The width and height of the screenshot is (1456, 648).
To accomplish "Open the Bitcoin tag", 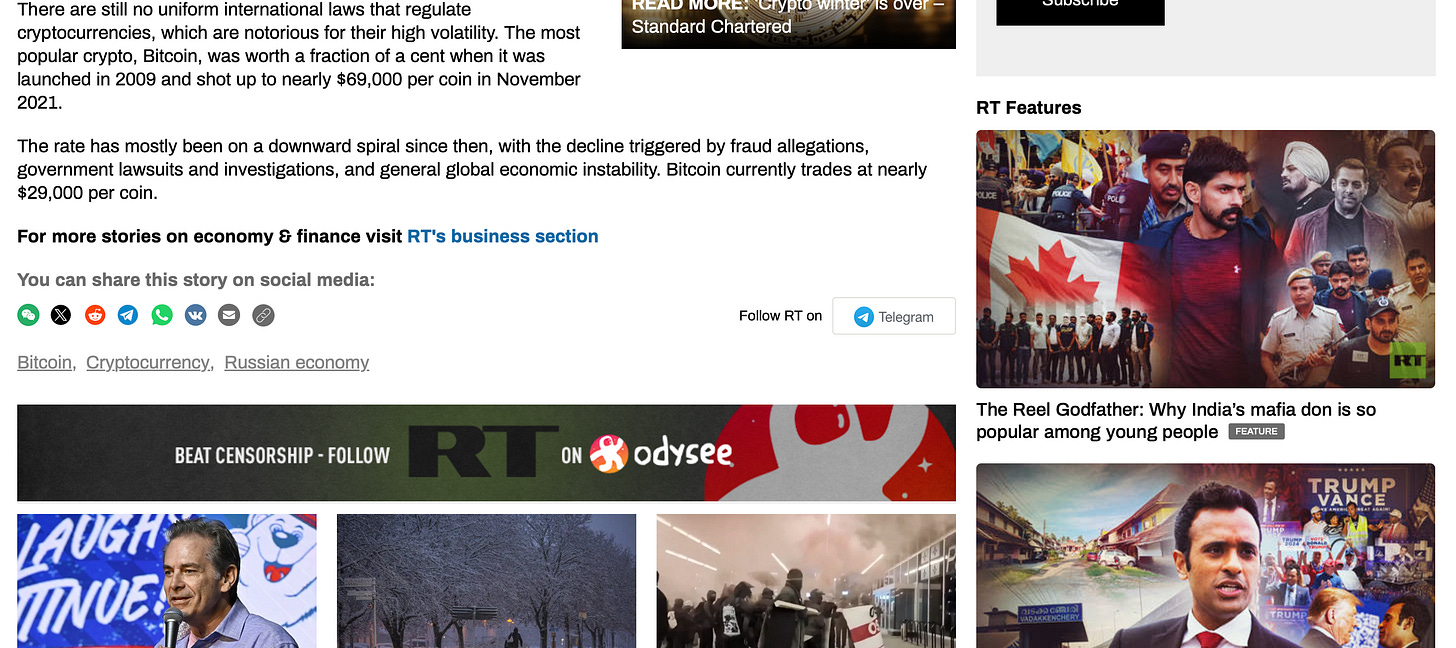I will (44, 362).
